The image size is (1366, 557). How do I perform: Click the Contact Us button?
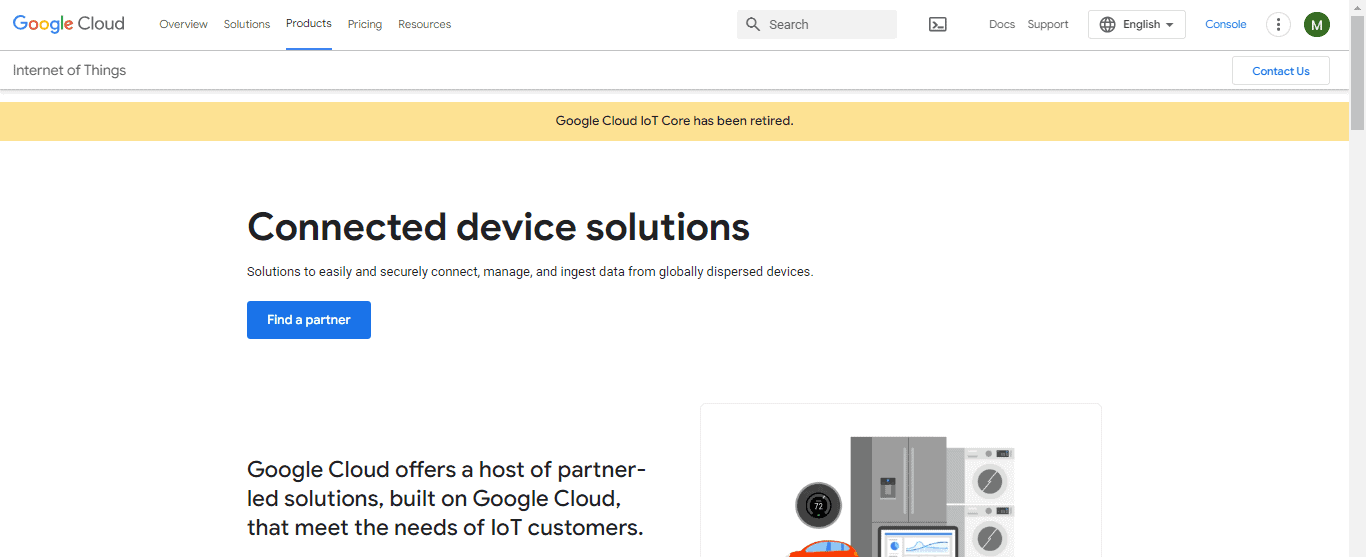1281,71
